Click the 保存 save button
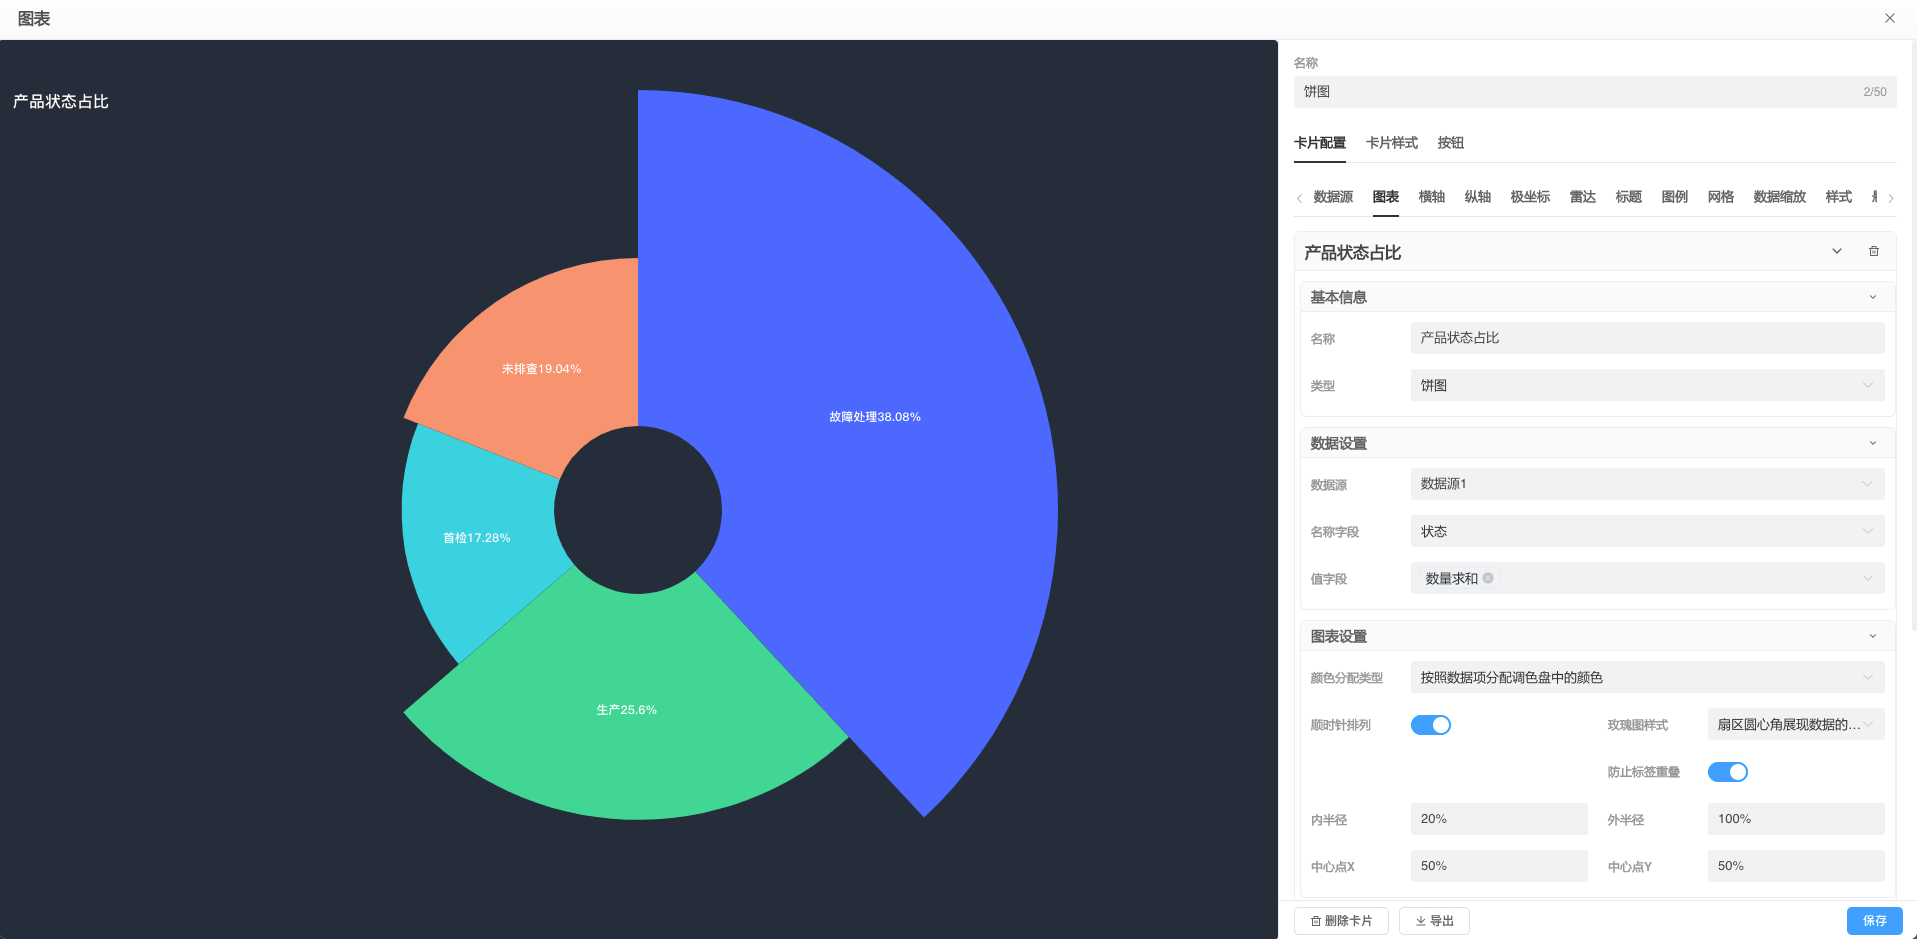Image resolution: width=1917 pixels, height=939 pixels. 1874,920
